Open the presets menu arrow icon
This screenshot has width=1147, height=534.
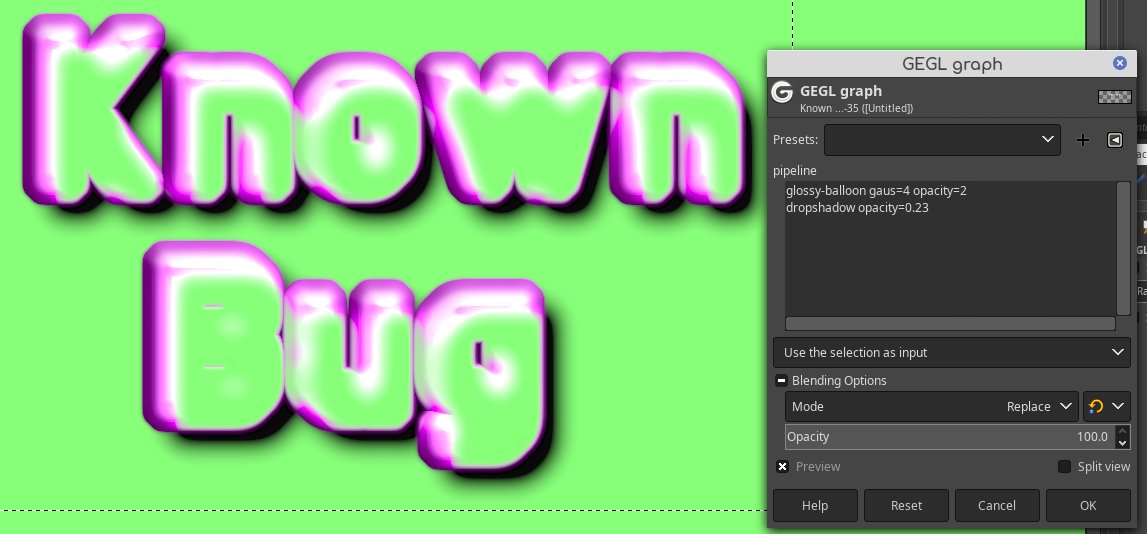point(1115,140)
